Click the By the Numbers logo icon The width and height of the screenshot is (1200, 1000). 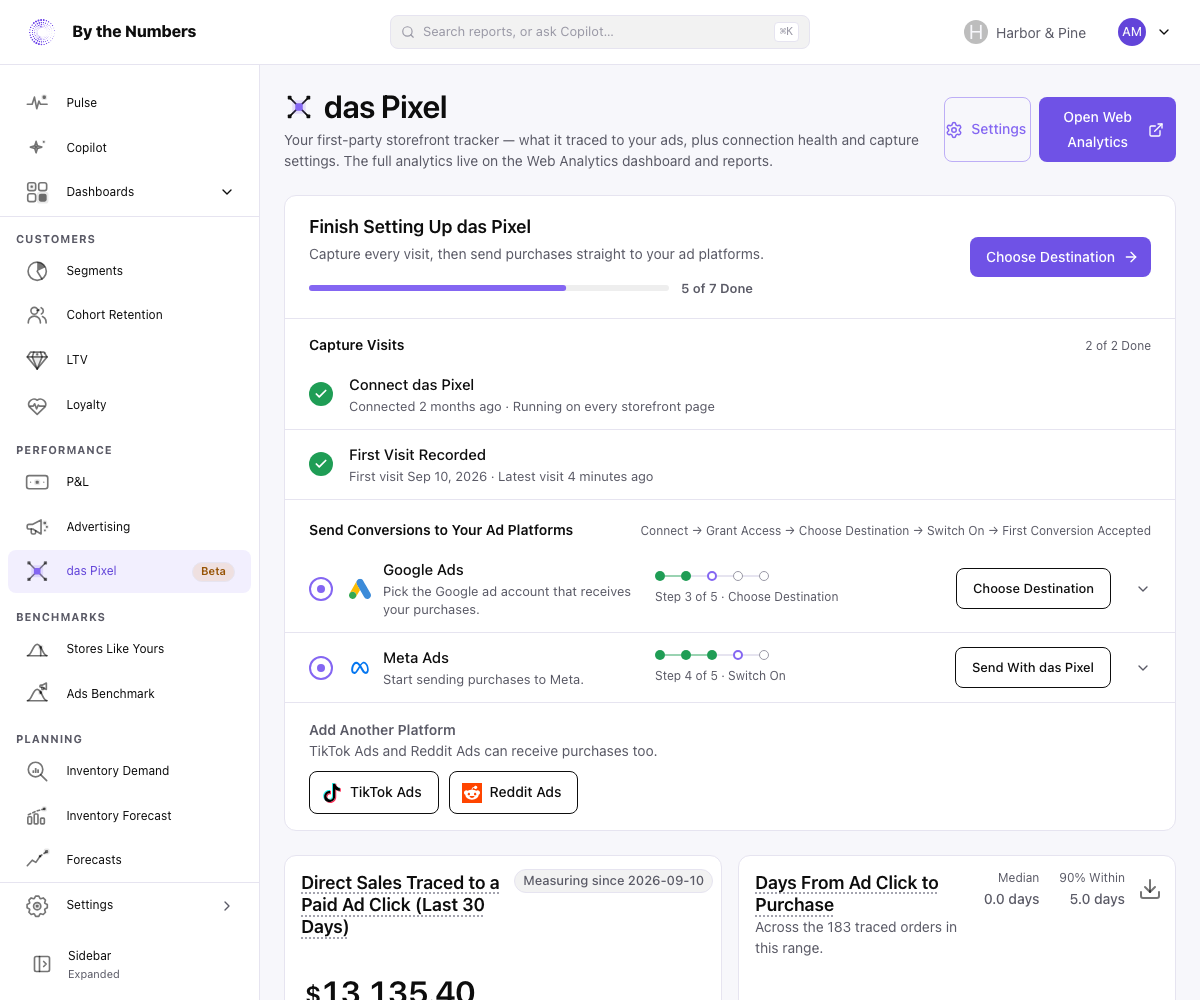click(42, 32)
